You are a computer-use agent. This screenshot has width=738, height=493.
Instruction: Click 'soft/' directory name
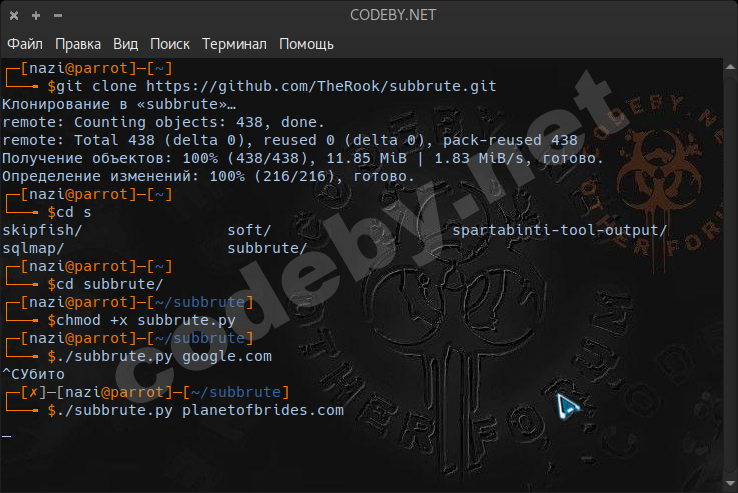coord(249,230)
